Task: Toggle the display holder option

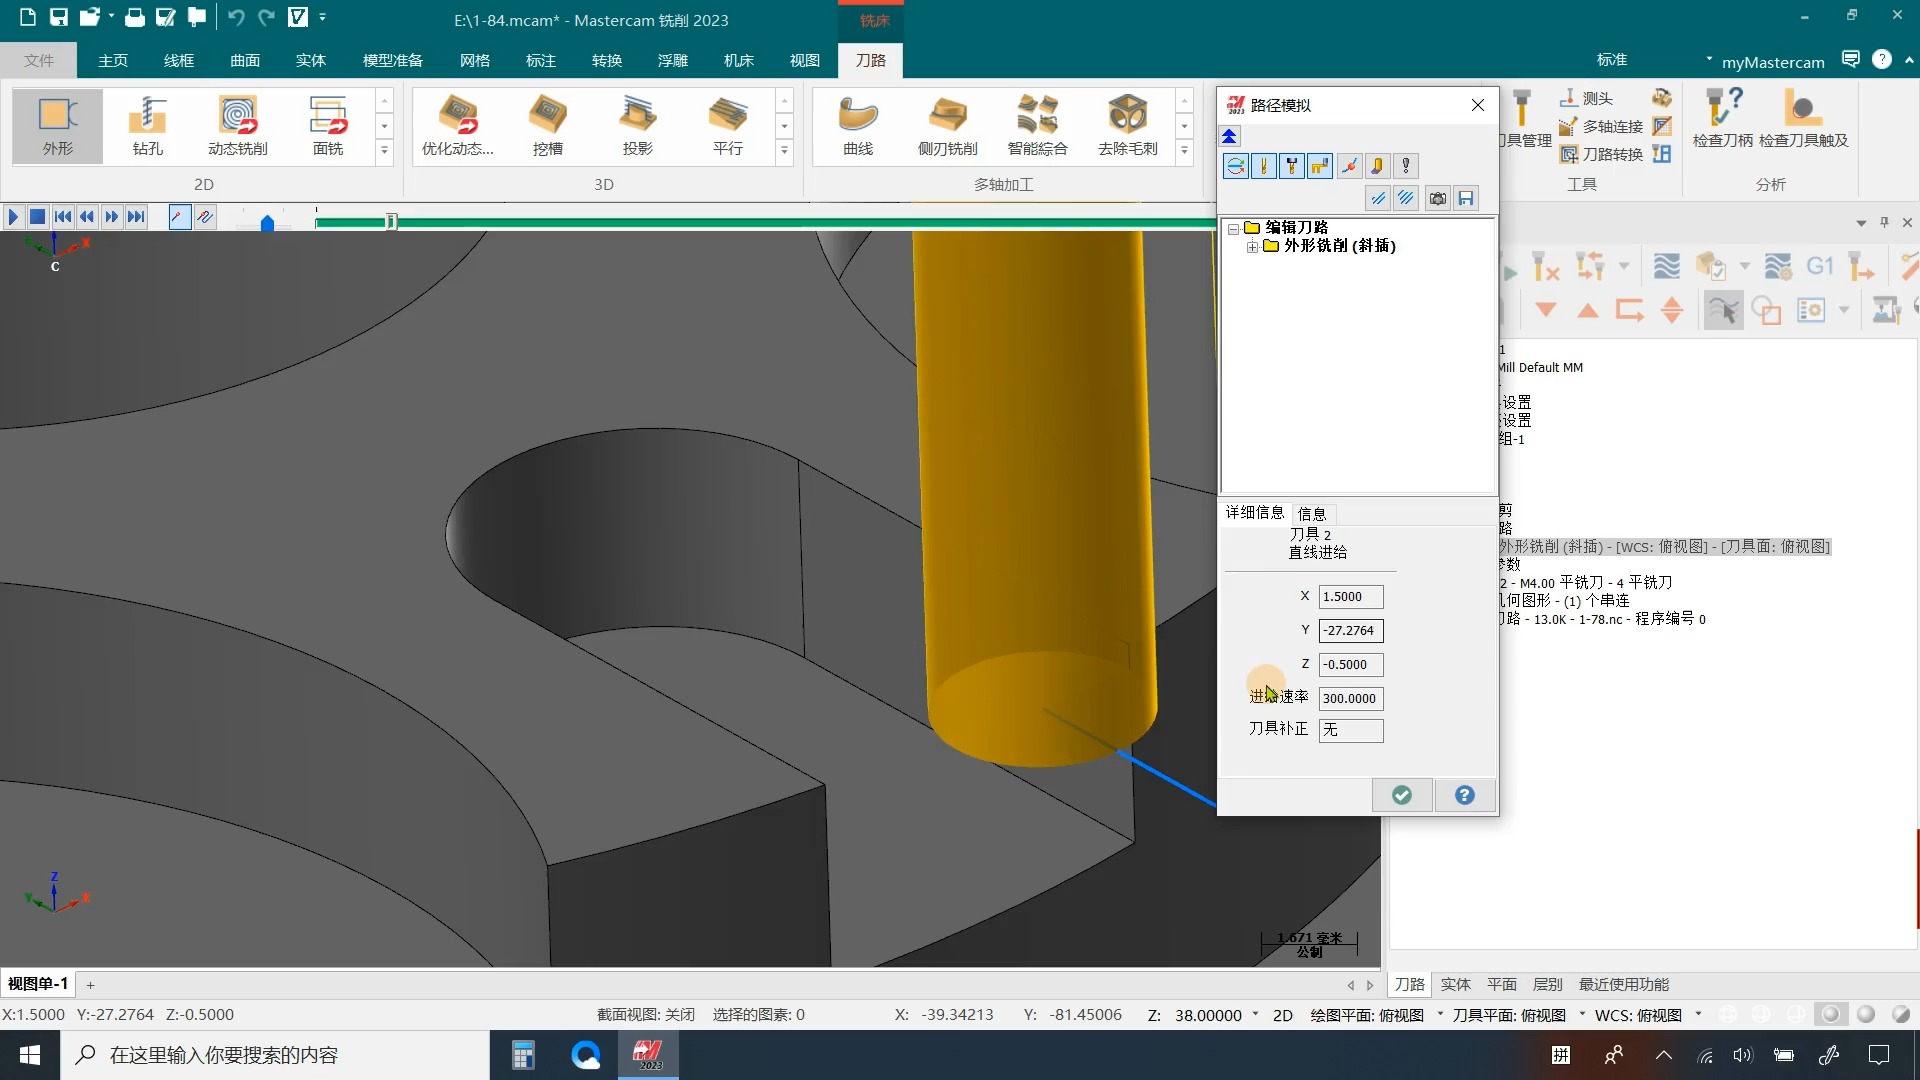Action: [1292, 166]
